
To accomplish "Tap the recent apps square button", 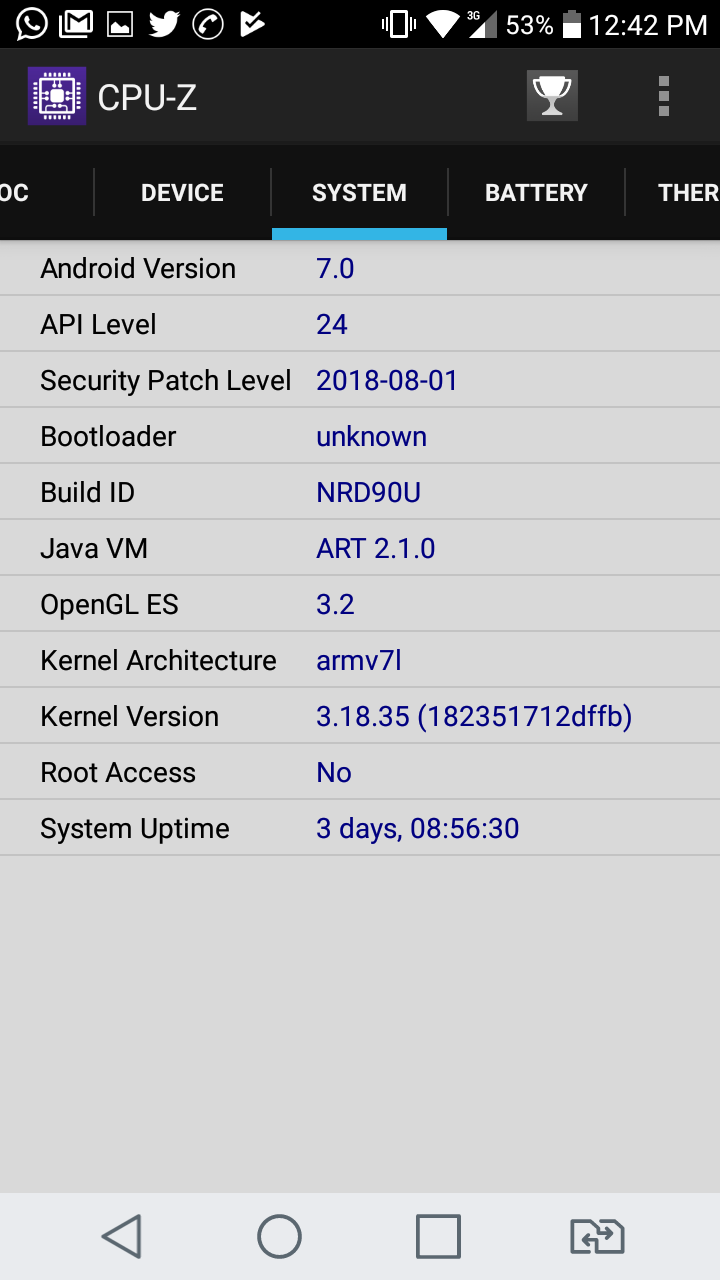I will point(438,1236).
